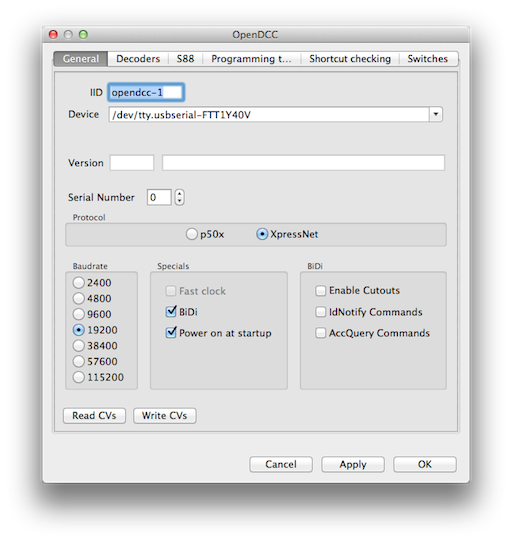Open the Device port dropdown arrow
Screen dimensions: 512x542
pyautogui.click(x=436, y=114)
